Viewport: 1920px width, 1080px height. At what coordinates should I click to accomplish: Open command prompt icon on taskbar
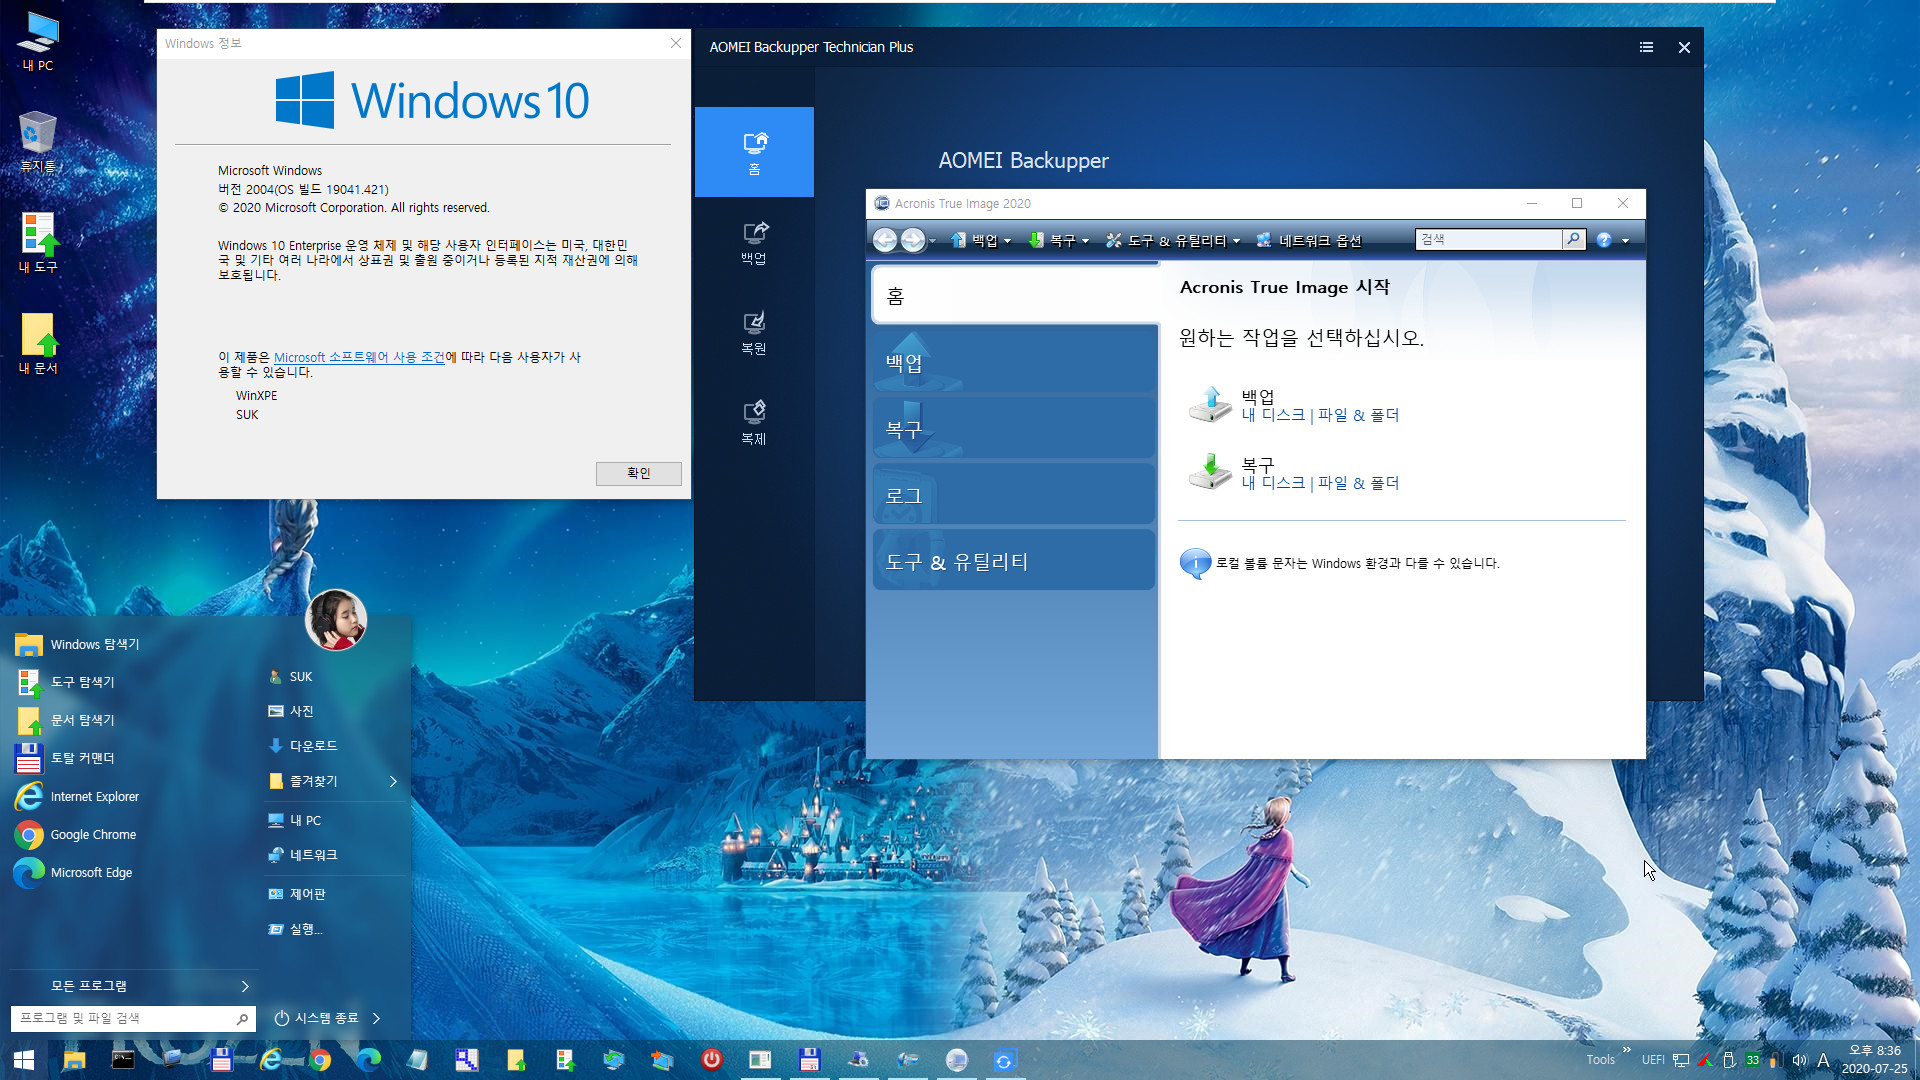pos(123,1060)
